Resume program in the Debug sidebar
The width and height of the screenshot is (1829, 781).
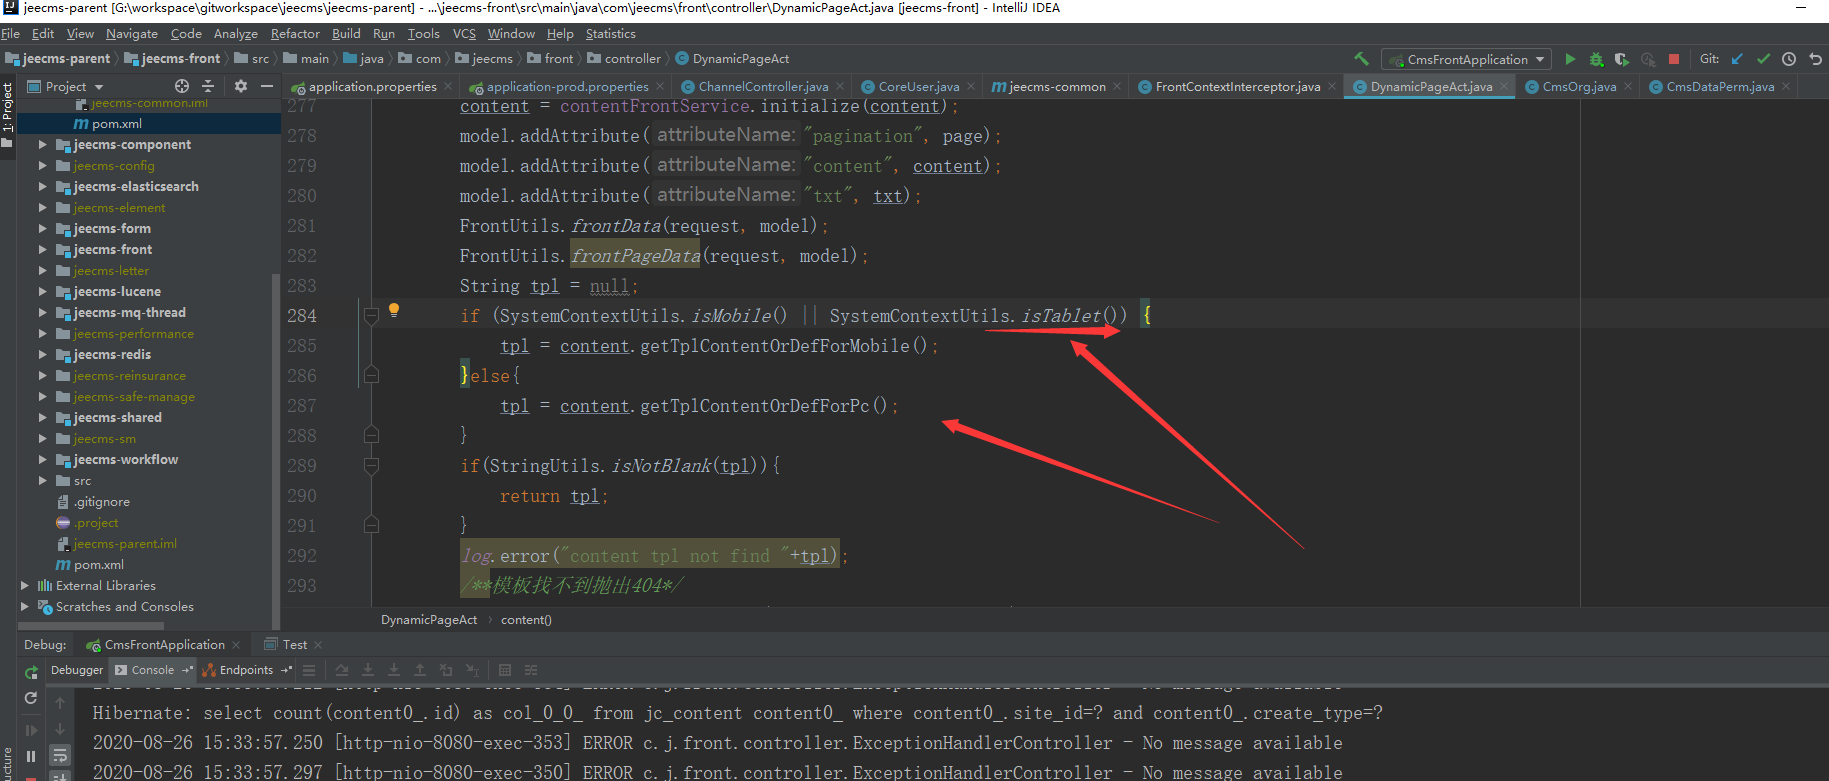click(x=31, y=730)
